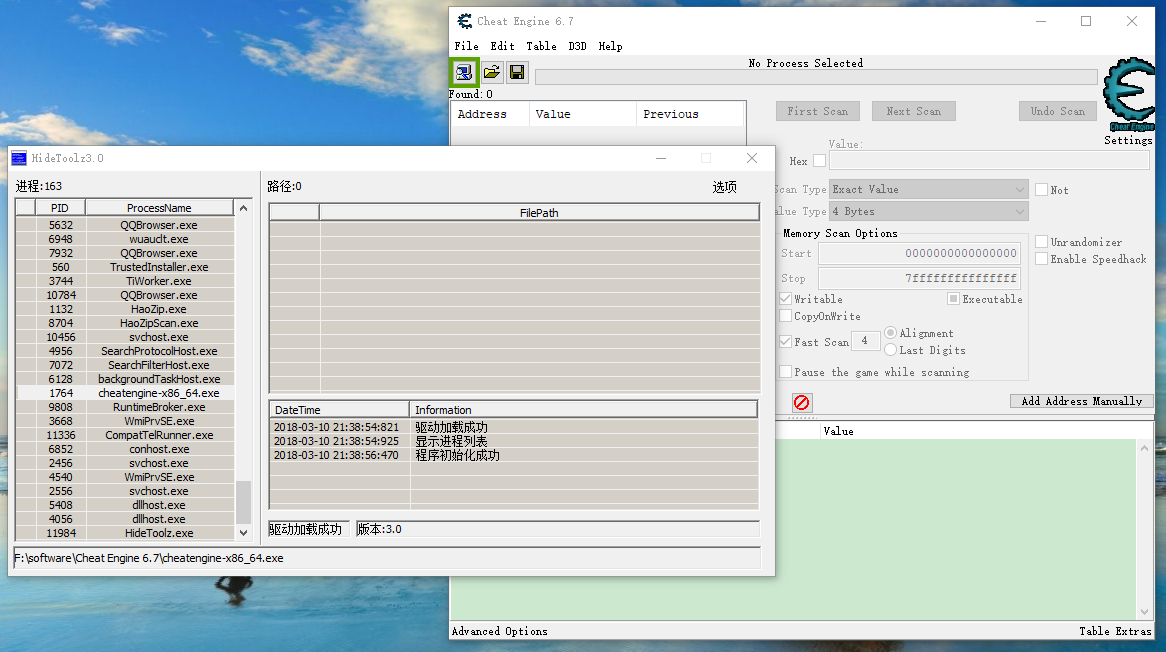Image resolution: width=1166 pixels, height=652 pixels.
Task: Open the Scan Type Exact Value dropdown
Action: tap(929, 190)
